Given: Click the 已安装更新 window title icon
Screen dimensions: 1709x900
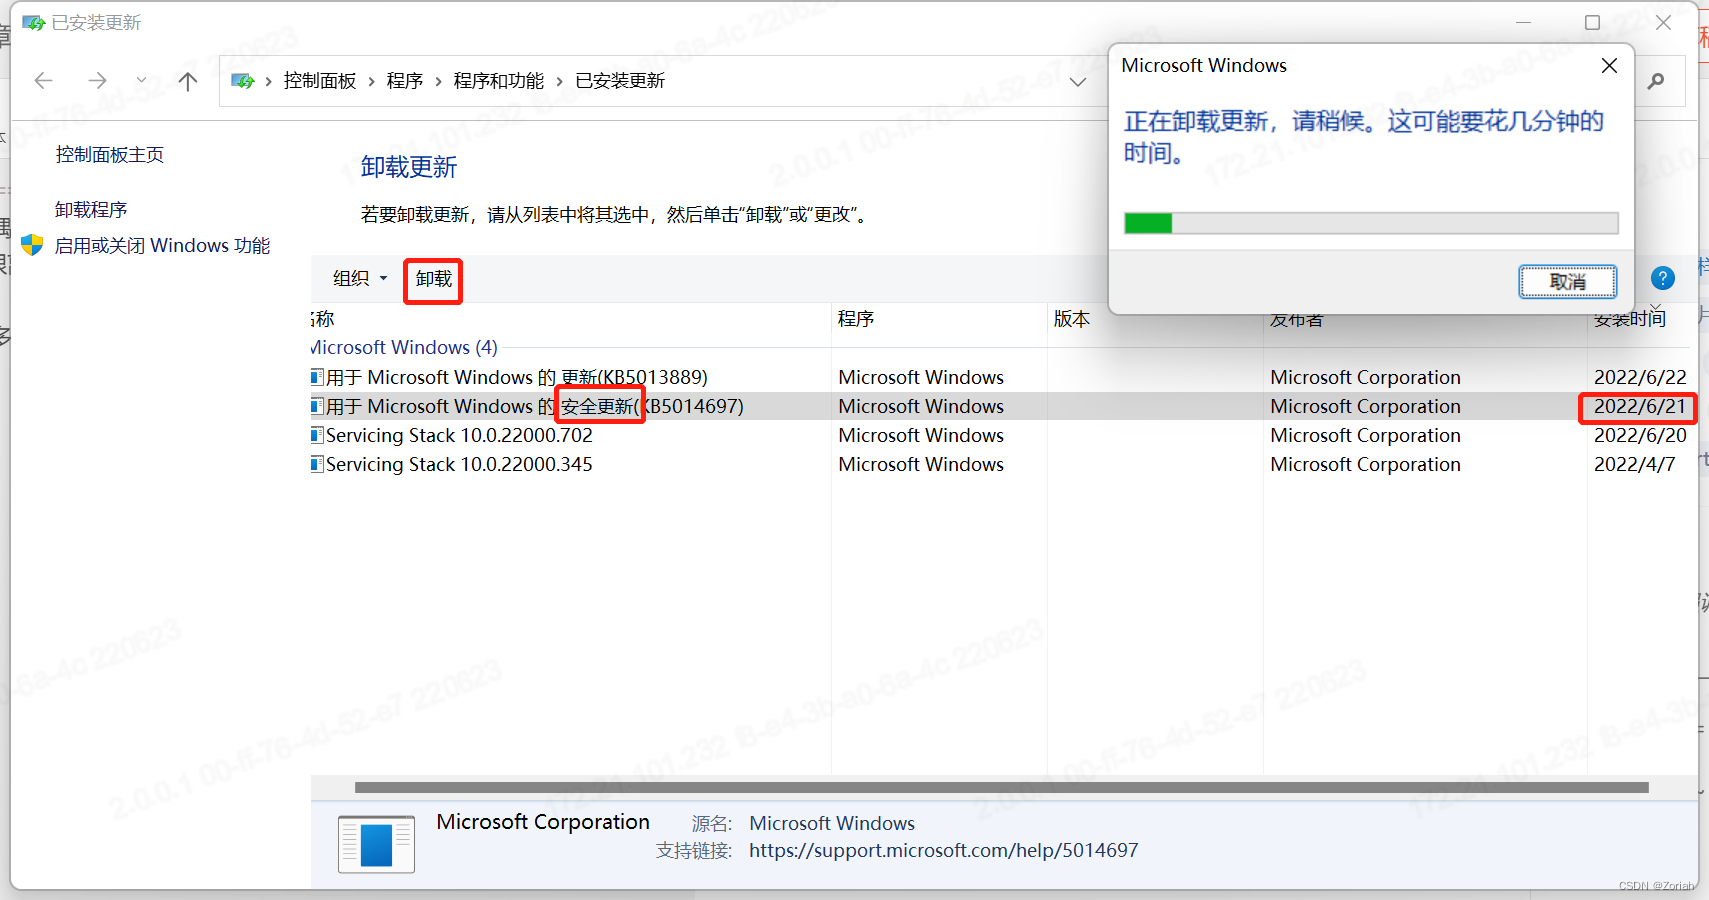Looking at the screenshot, I should (x=33, y=22).
